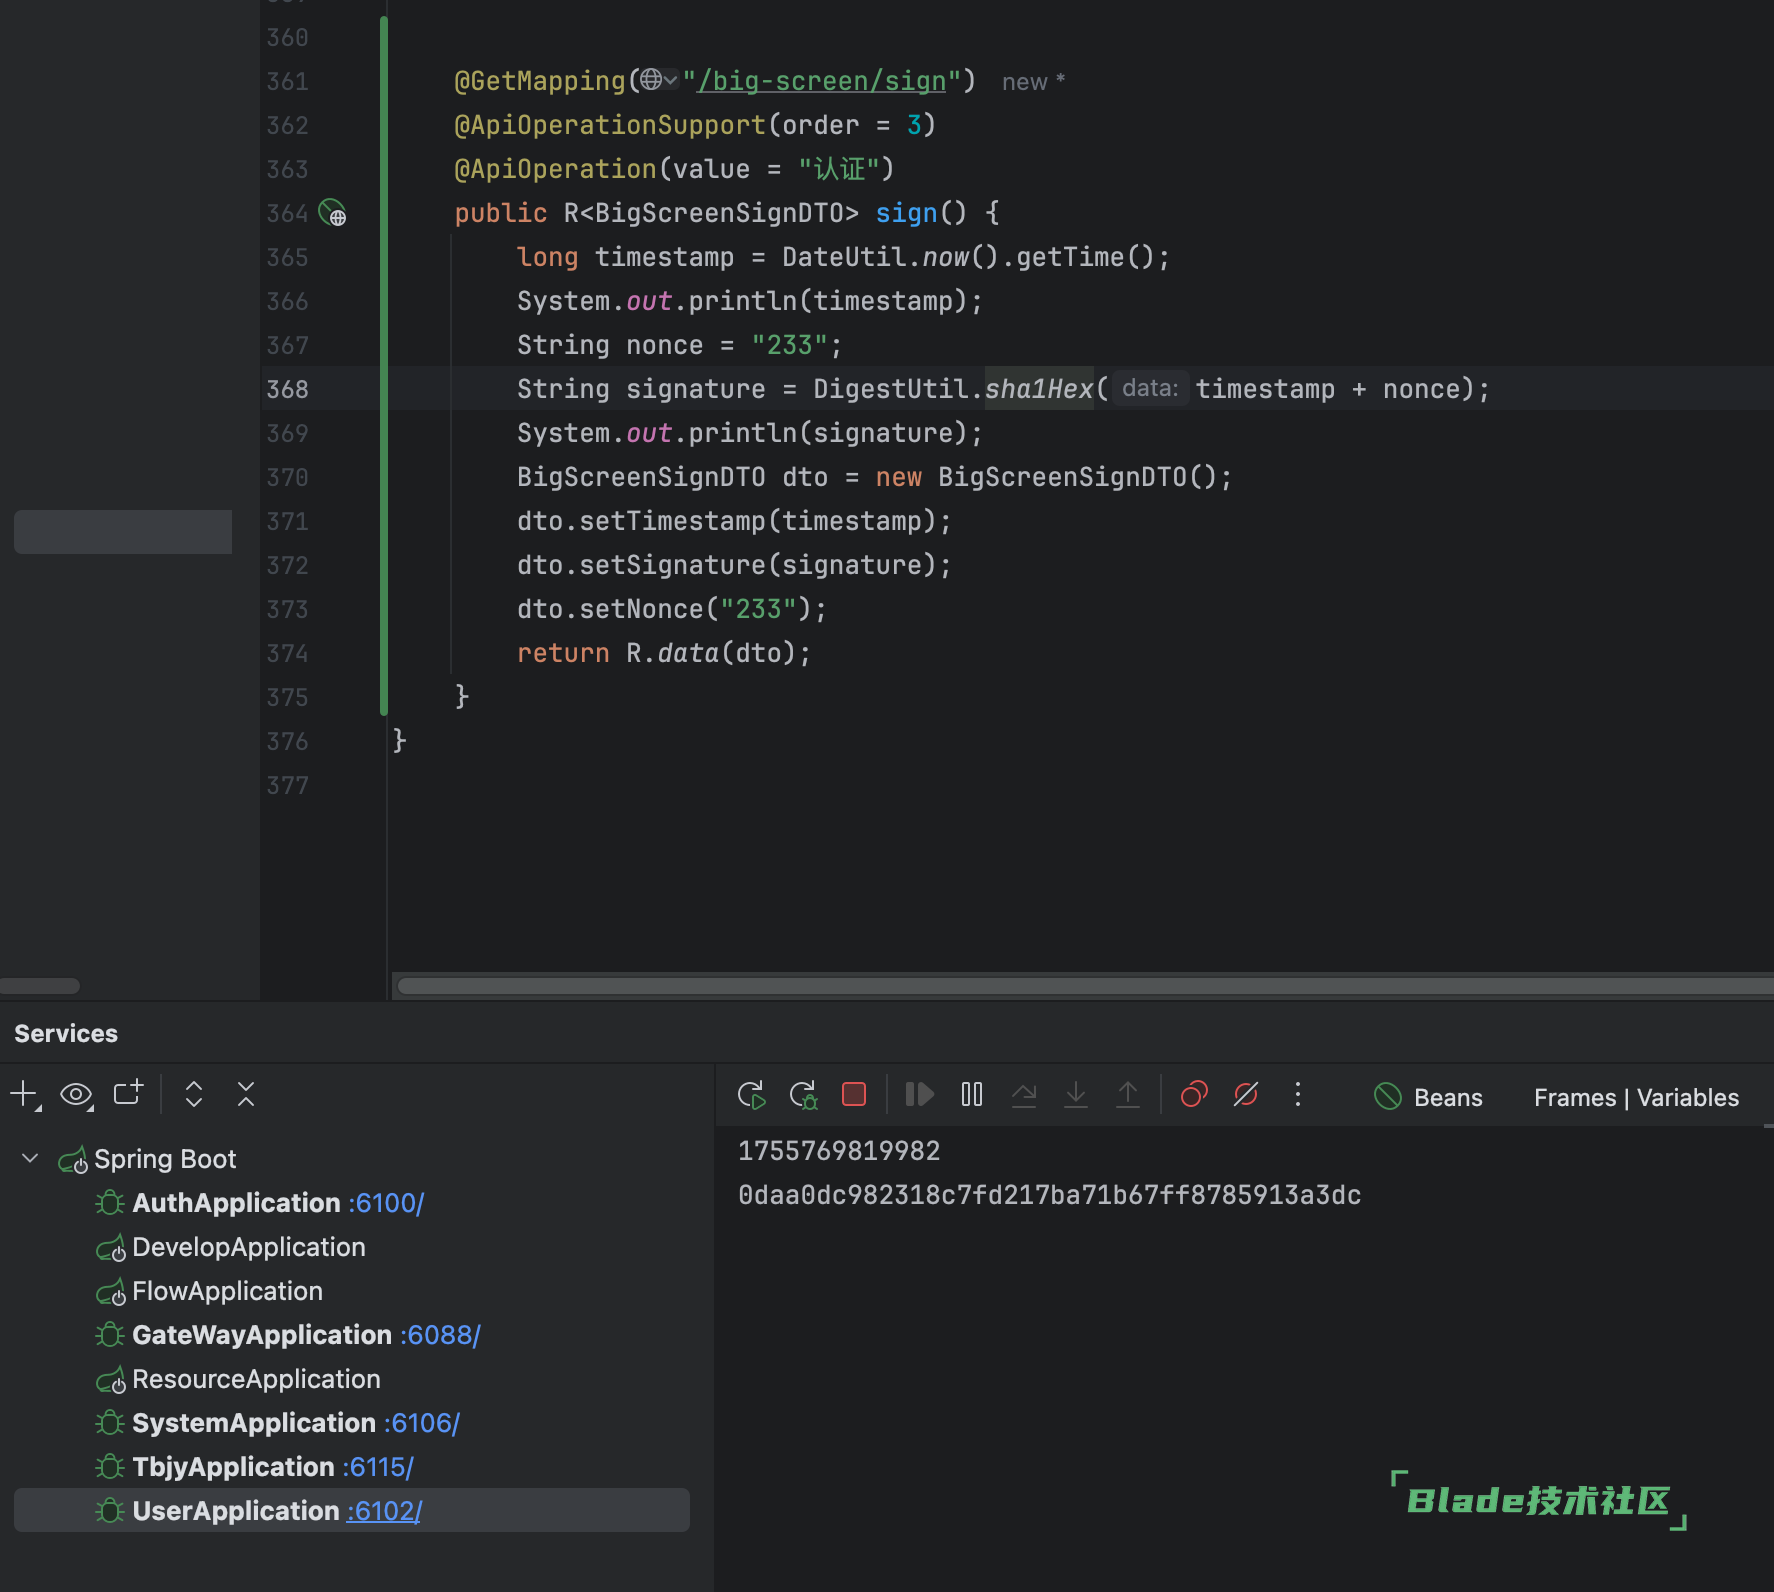The width and height of the screenshot is (1774, 1592).
Task: Open the SystemApplication :6106/ link
Action: (x=422, y=1422)
